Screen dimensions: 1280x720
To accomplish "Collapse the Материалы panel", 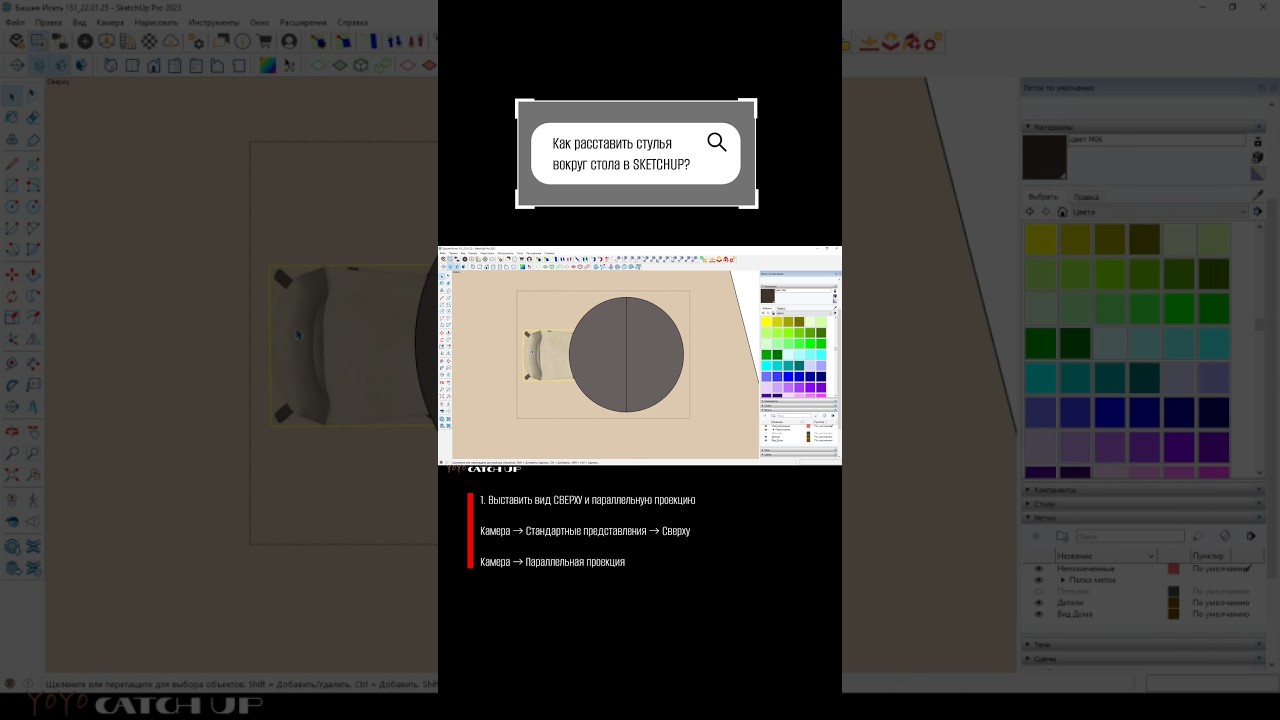I will pos(1144,127).
